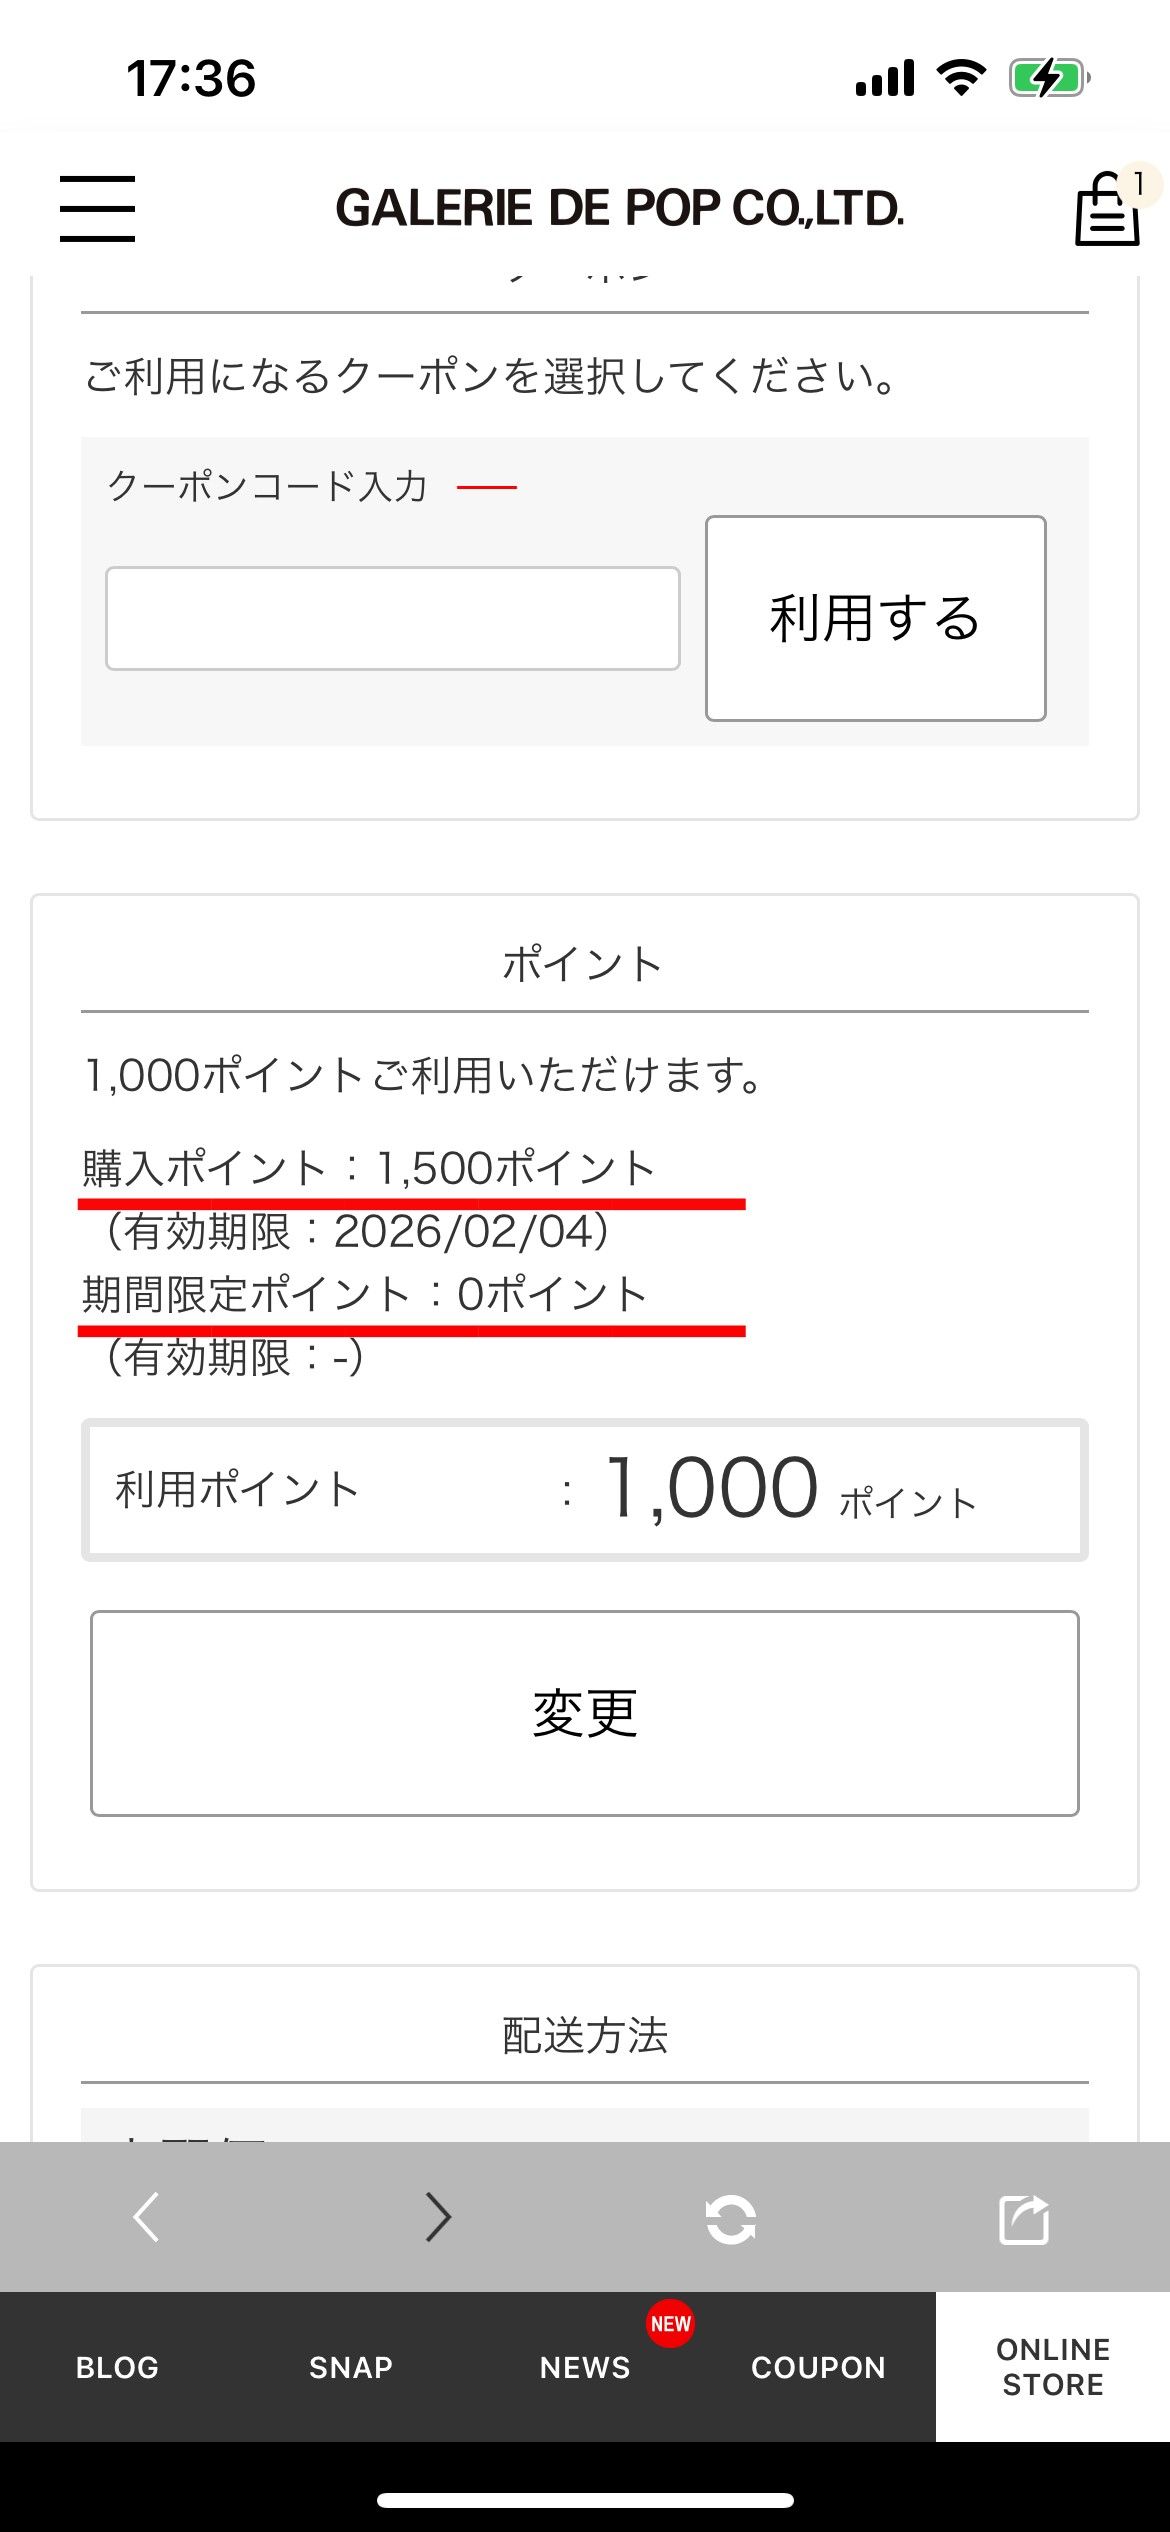Tap the battery charging indicator

click(x=1048, y=78)
